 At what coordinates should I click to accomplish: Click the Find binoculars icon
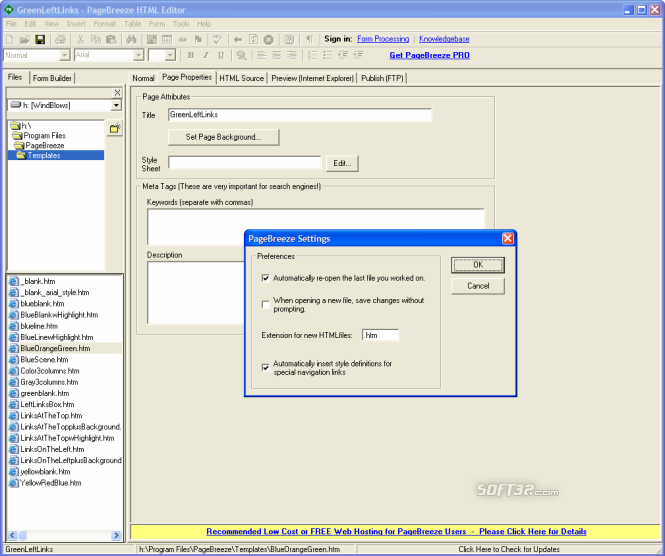131,39
